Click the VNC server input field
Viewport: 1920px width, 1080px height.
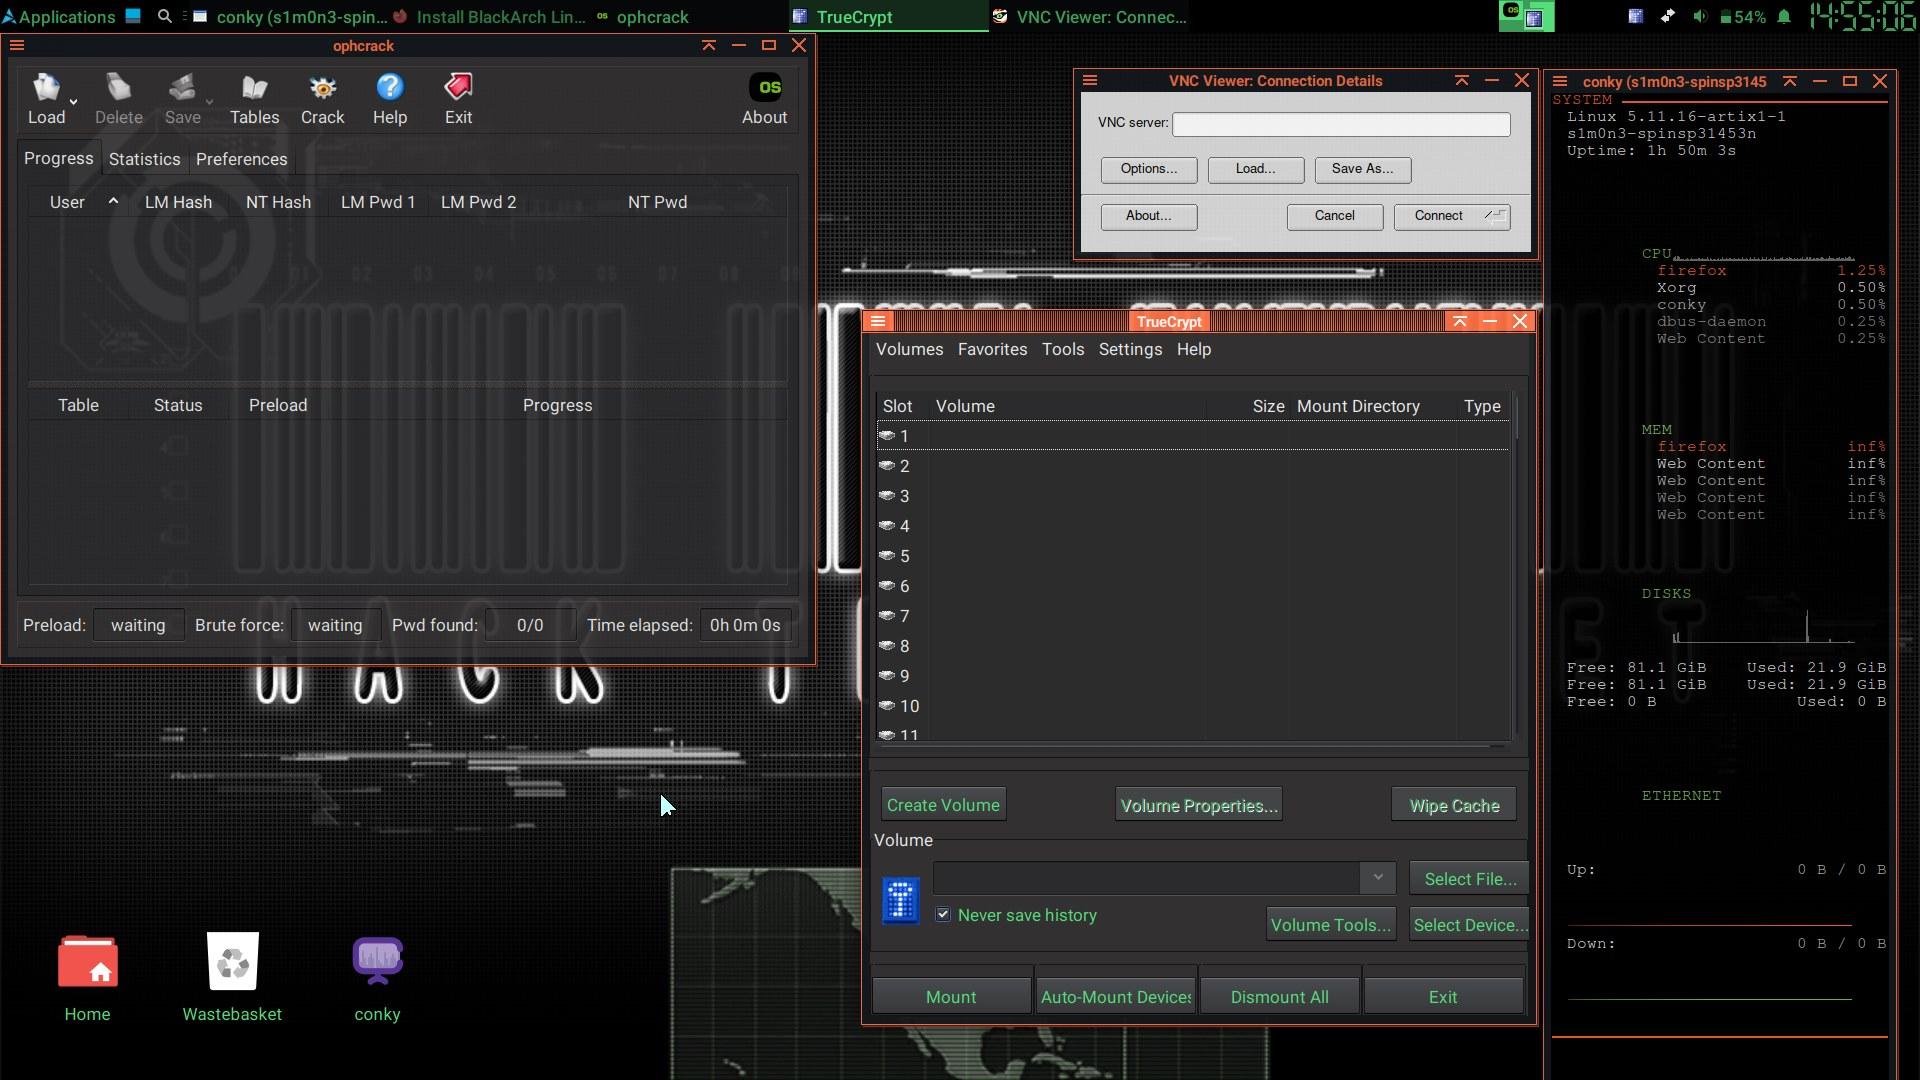pos(1341,124)
